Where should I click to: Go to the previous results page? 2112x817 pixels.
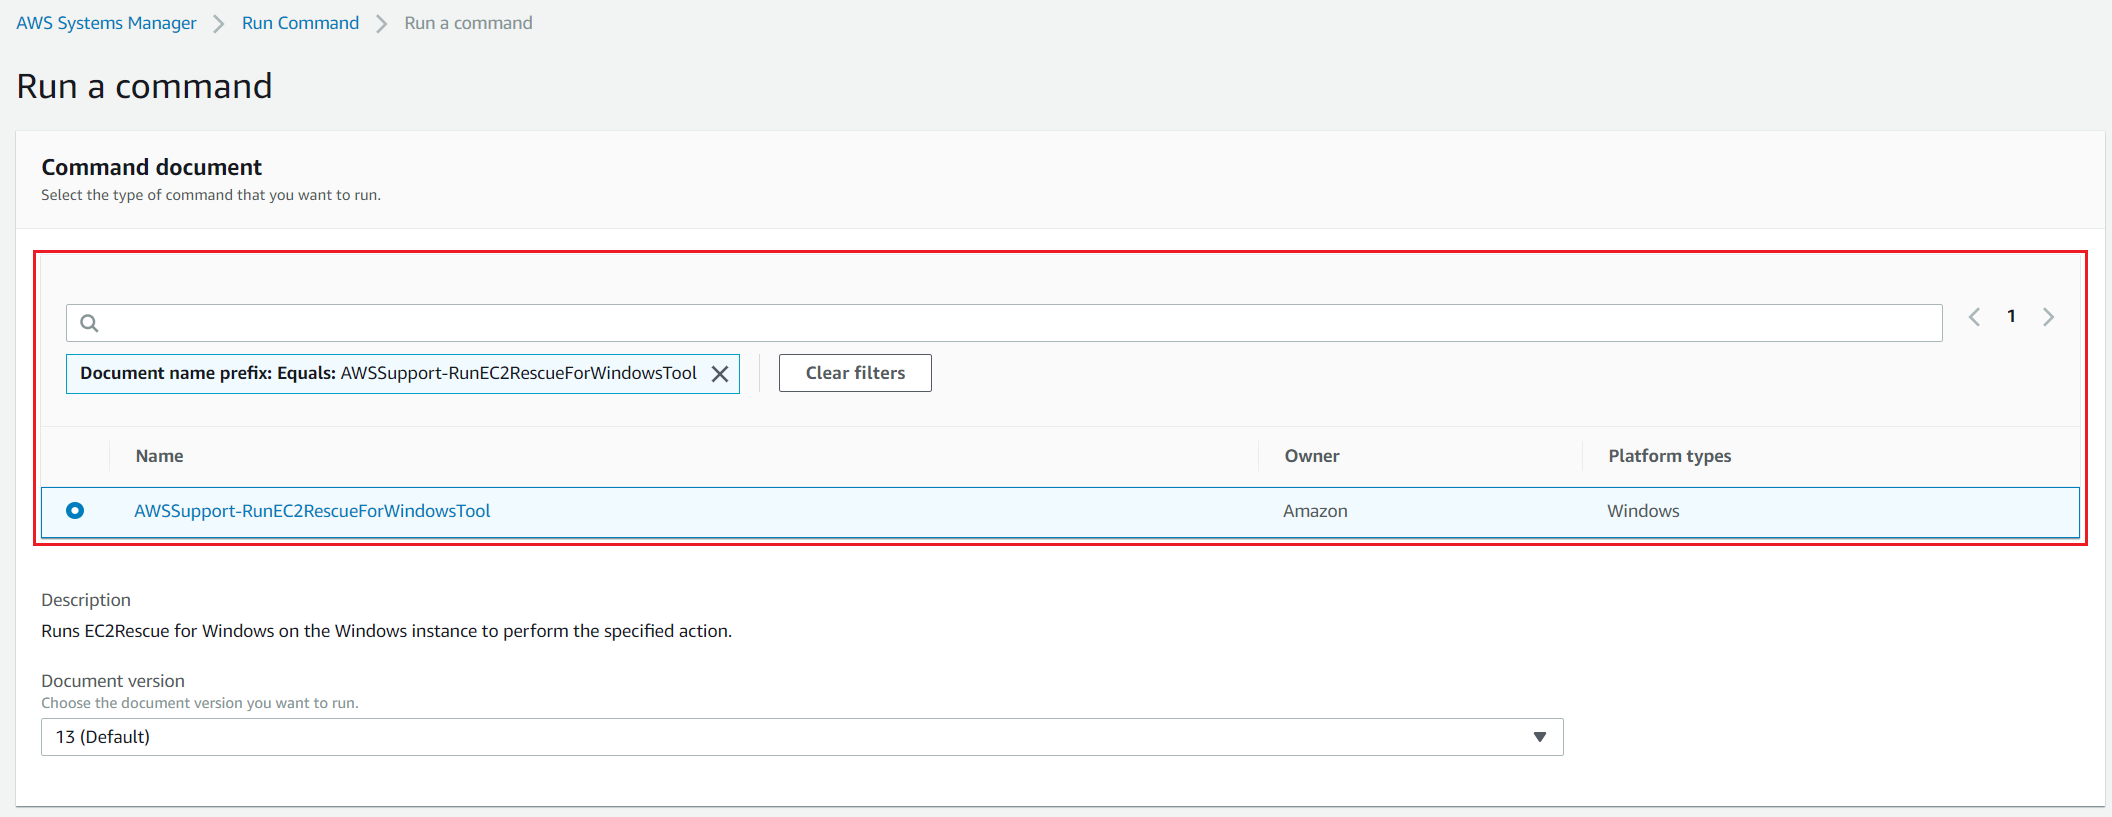(1974, 317)
